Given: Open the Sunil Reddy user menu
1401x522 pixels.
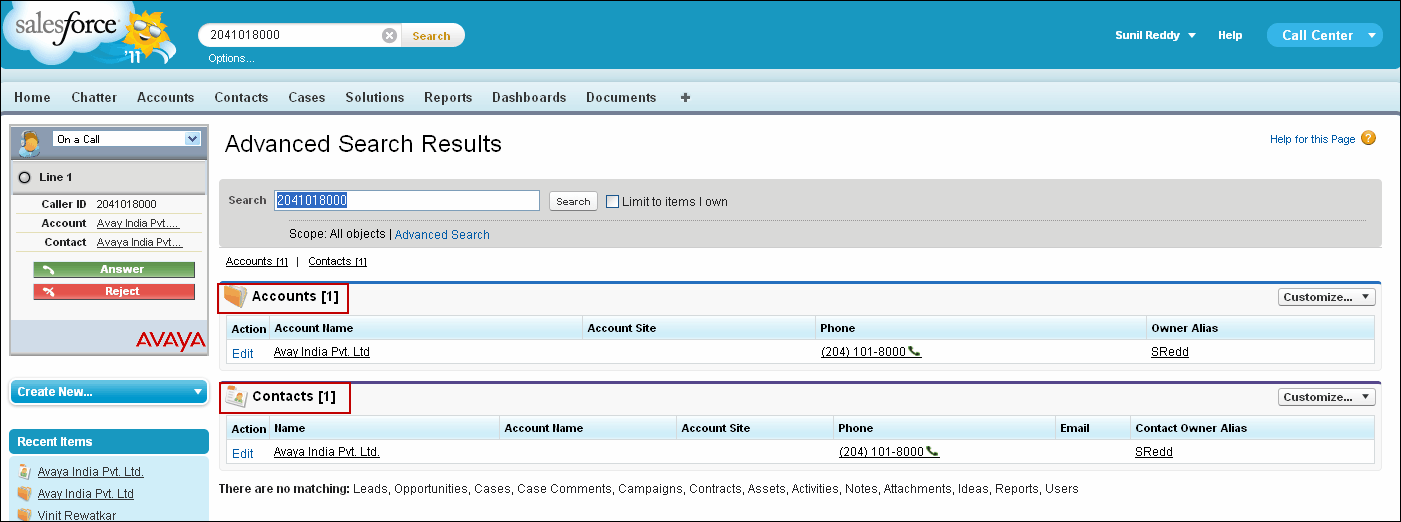Looking at the screenshot, I should (1155, 35).
